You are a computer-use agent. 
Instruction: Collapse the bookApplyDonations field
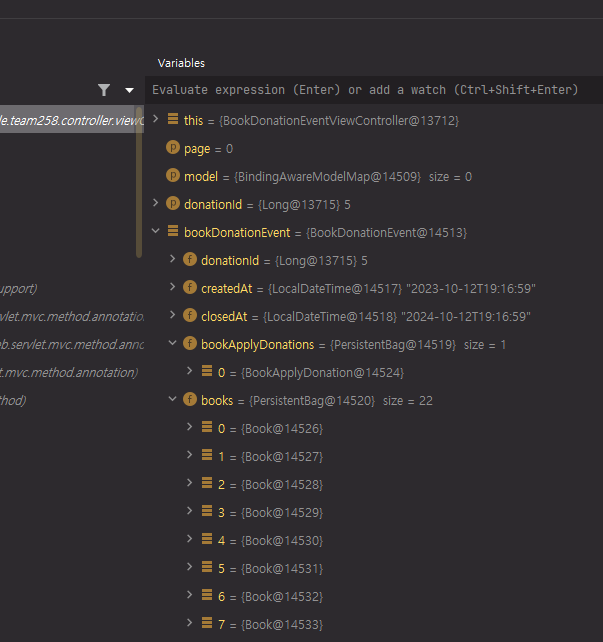(172, 343)
